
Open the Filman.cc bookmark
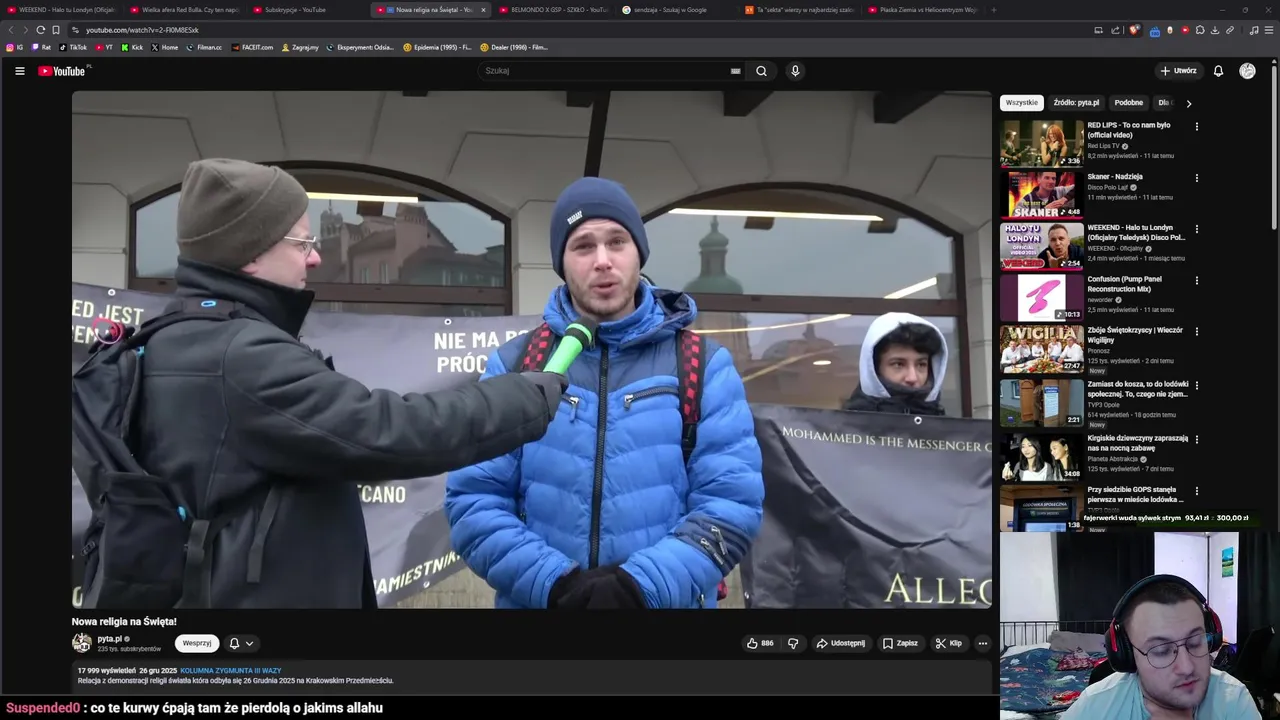(204, 47)
